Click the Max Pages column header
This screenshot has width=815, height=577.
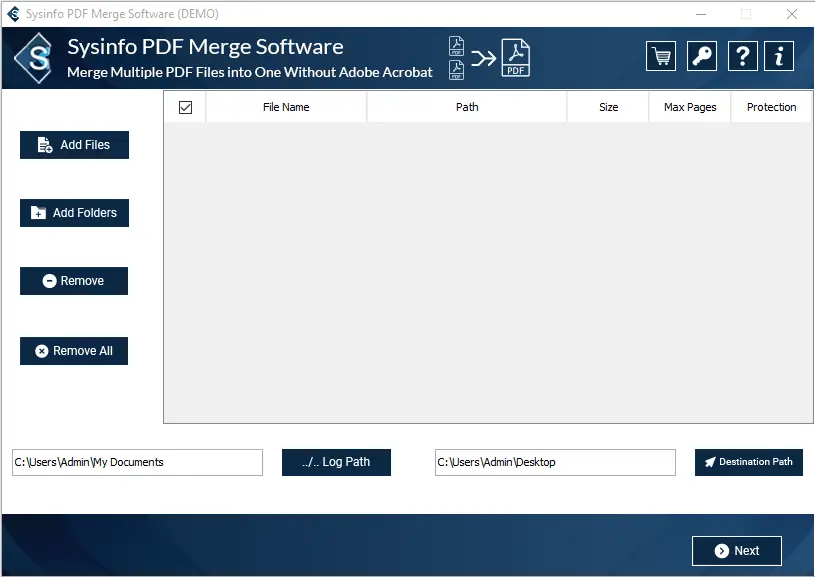pos(690,107)
